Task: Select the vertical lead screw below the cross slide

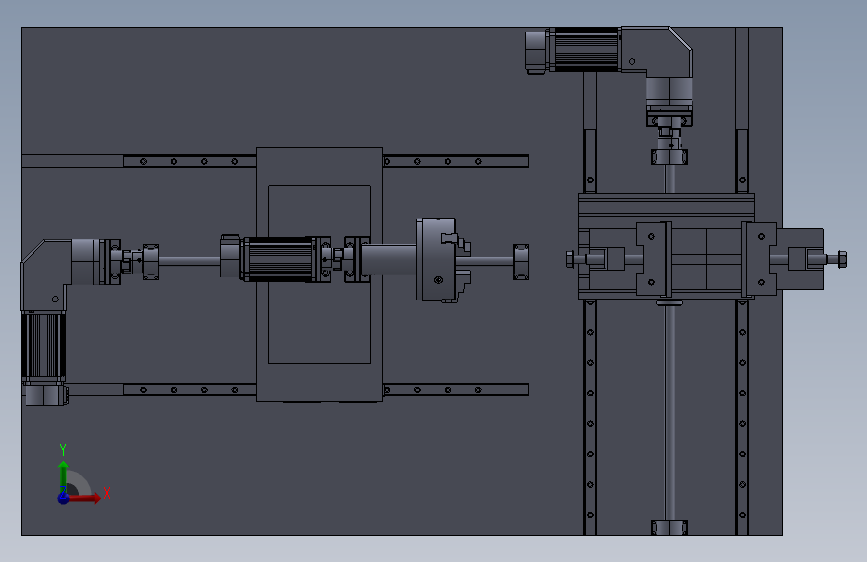Action: click(670, 412)
